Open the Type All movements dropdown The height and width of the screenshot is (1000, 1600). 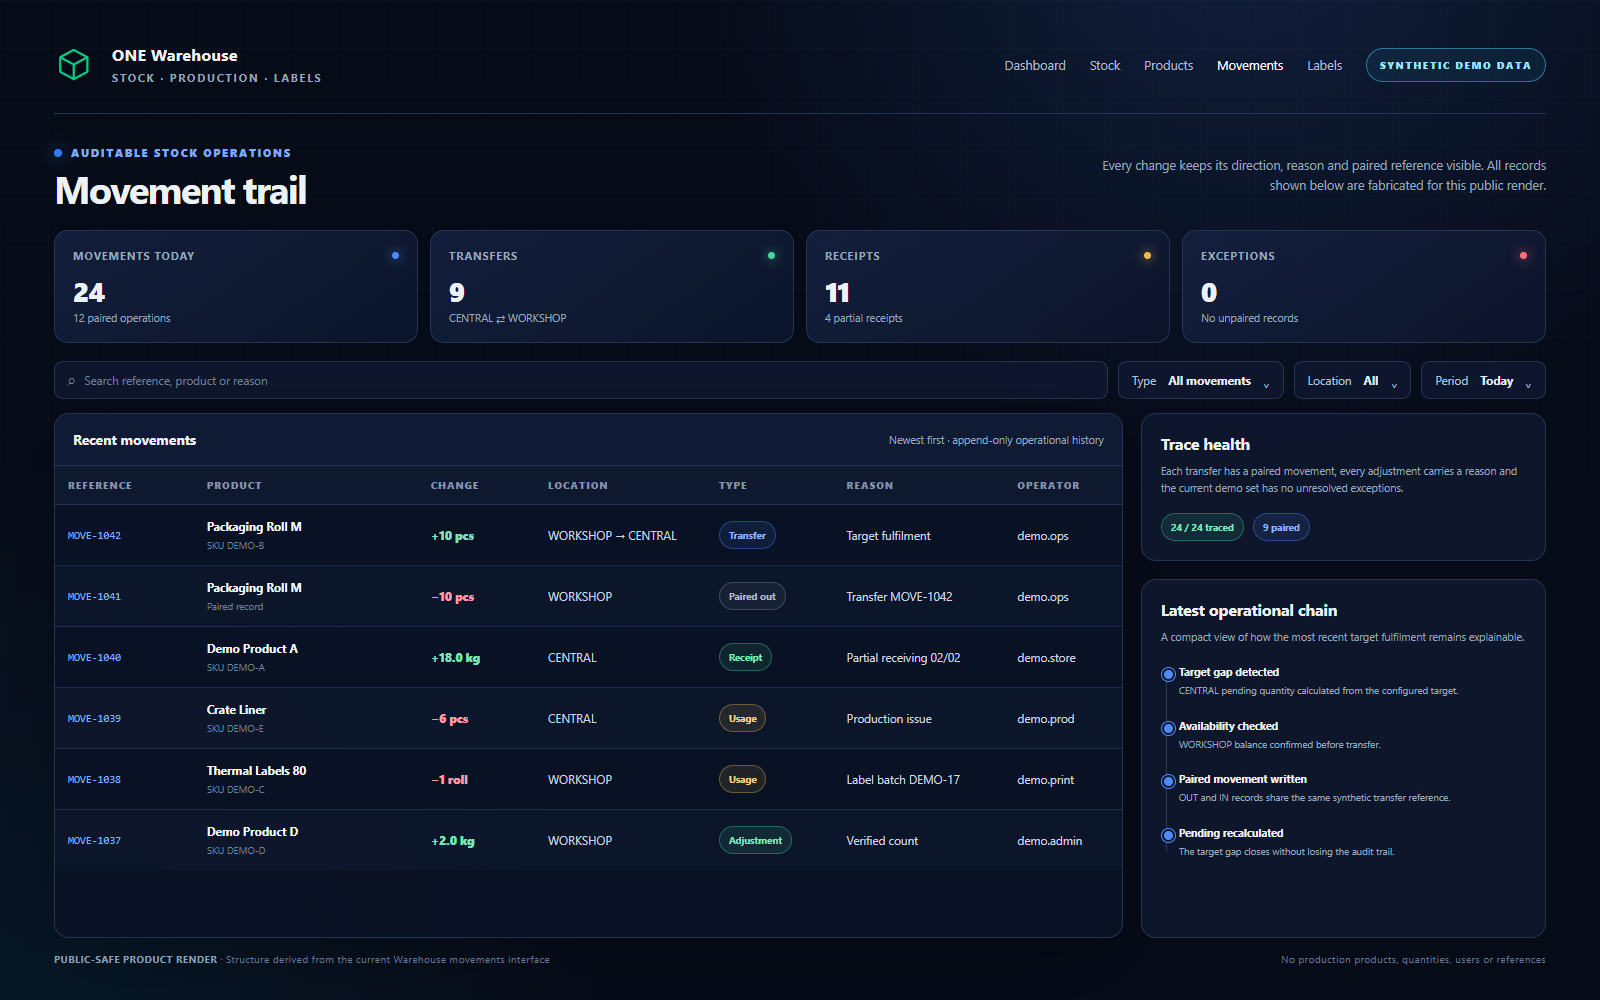click(1201, 380)
